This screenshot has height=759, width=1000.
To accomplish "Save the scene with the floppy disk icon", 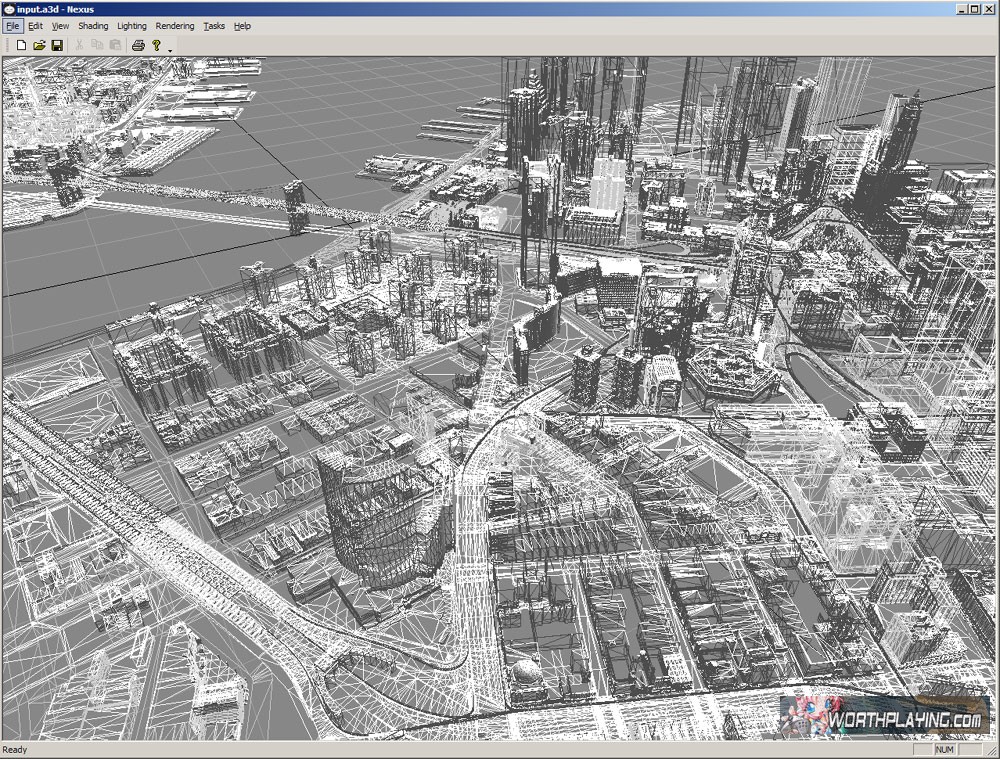I will point(57,45).
